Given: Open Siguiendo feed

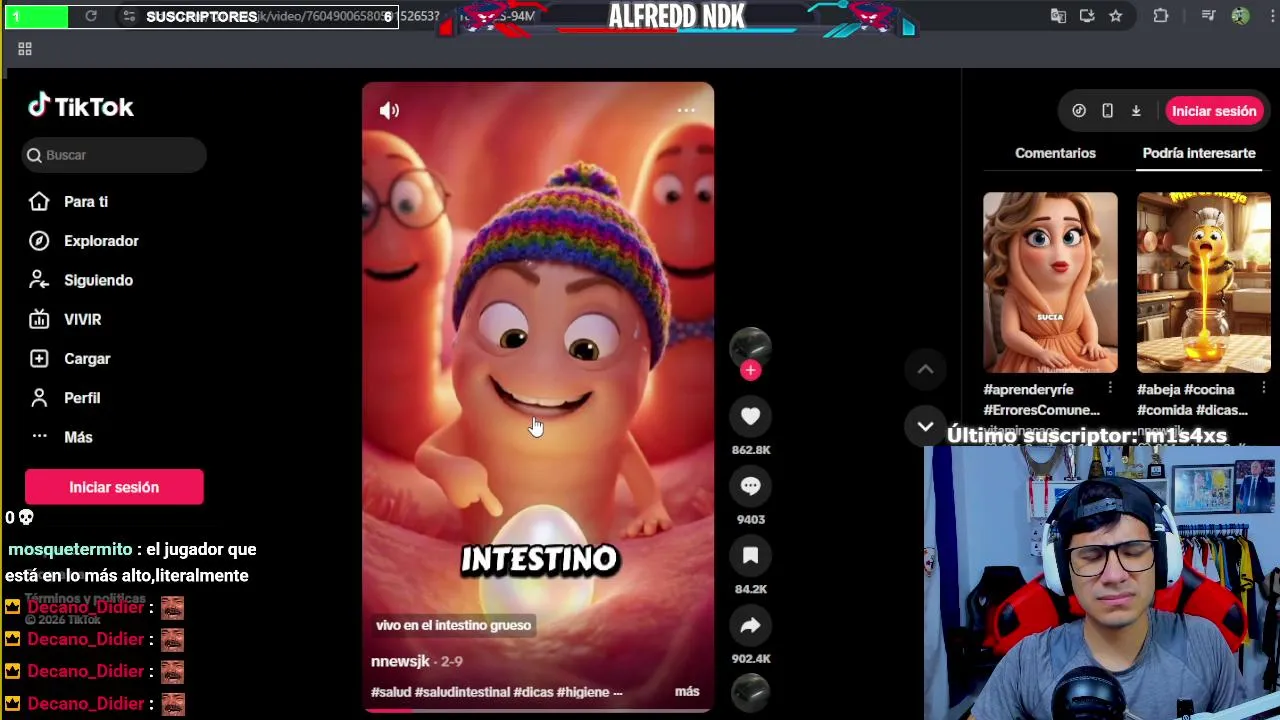Looking at the screenshot, I should click(98, 280).
